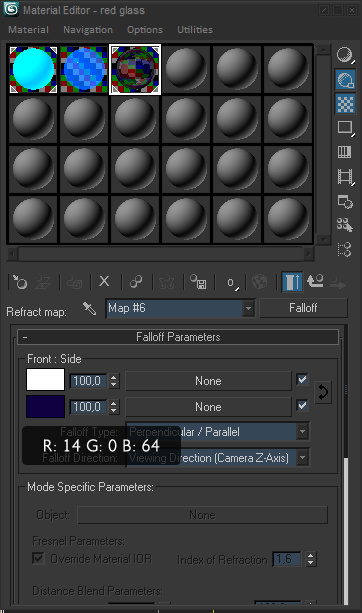Open the Falloff Type dropdown
The width and height of the screenshot is (362, 613).
pyautogui.click(x=302, y=432)
